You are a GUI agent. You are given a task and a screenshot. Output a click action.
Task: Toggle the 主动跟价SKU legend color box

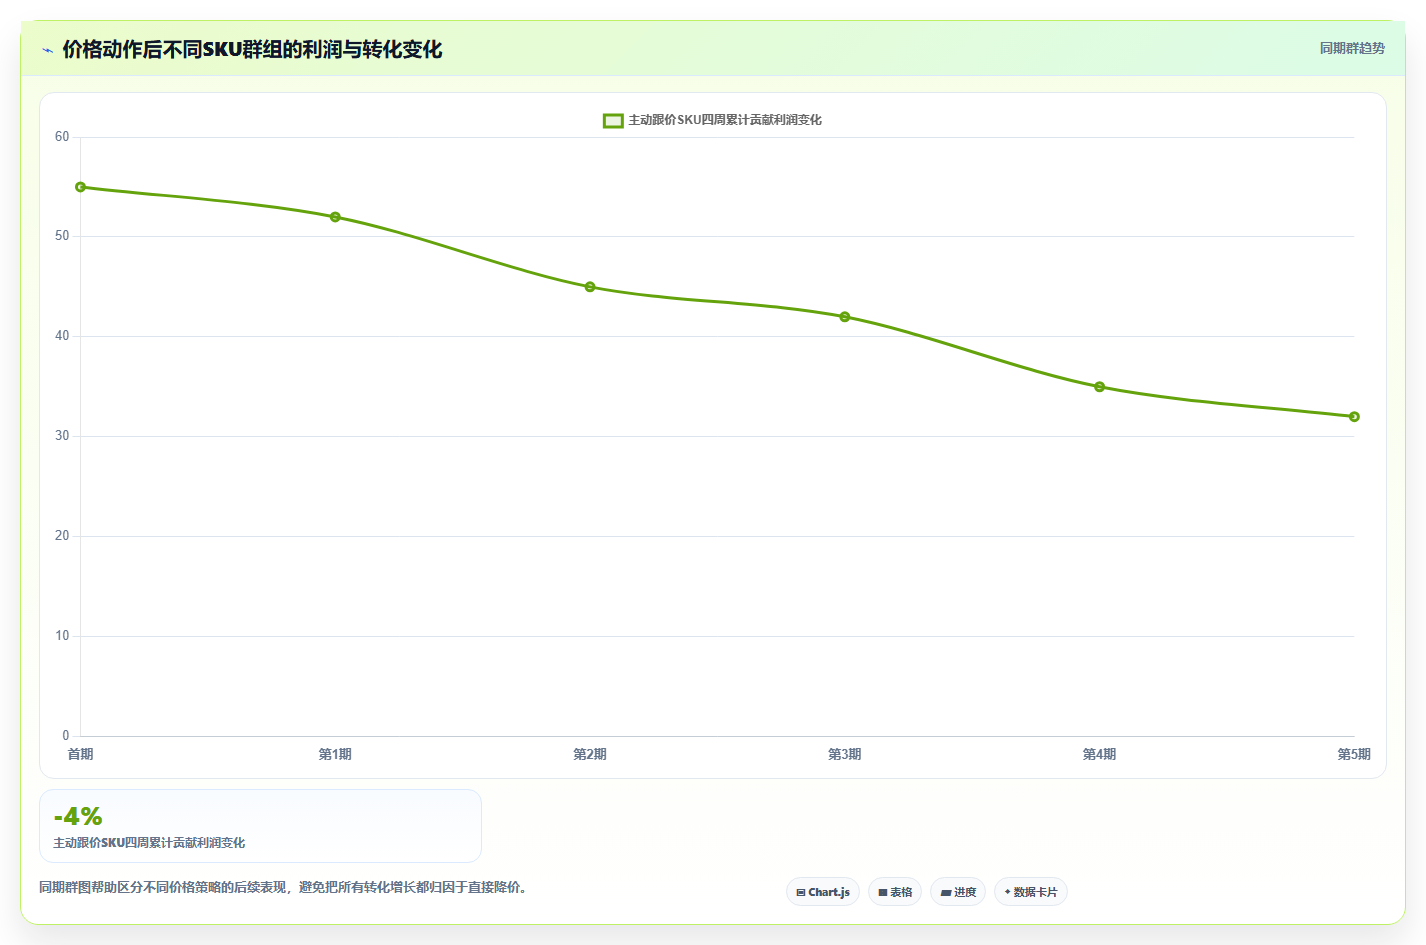613,120
